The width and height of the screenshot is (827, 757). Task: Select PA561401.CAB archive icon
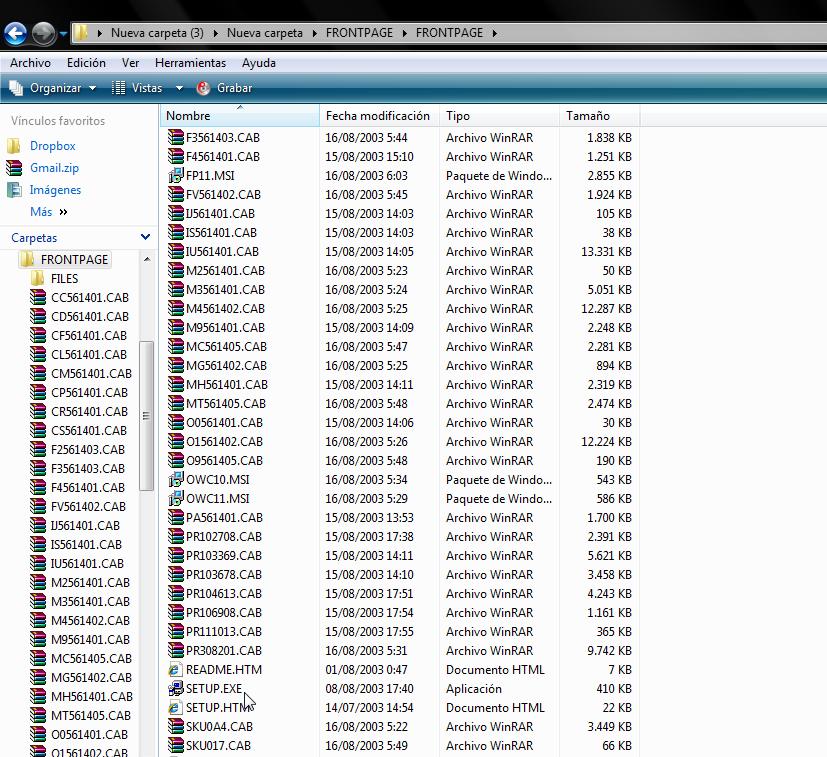[176, 518]
